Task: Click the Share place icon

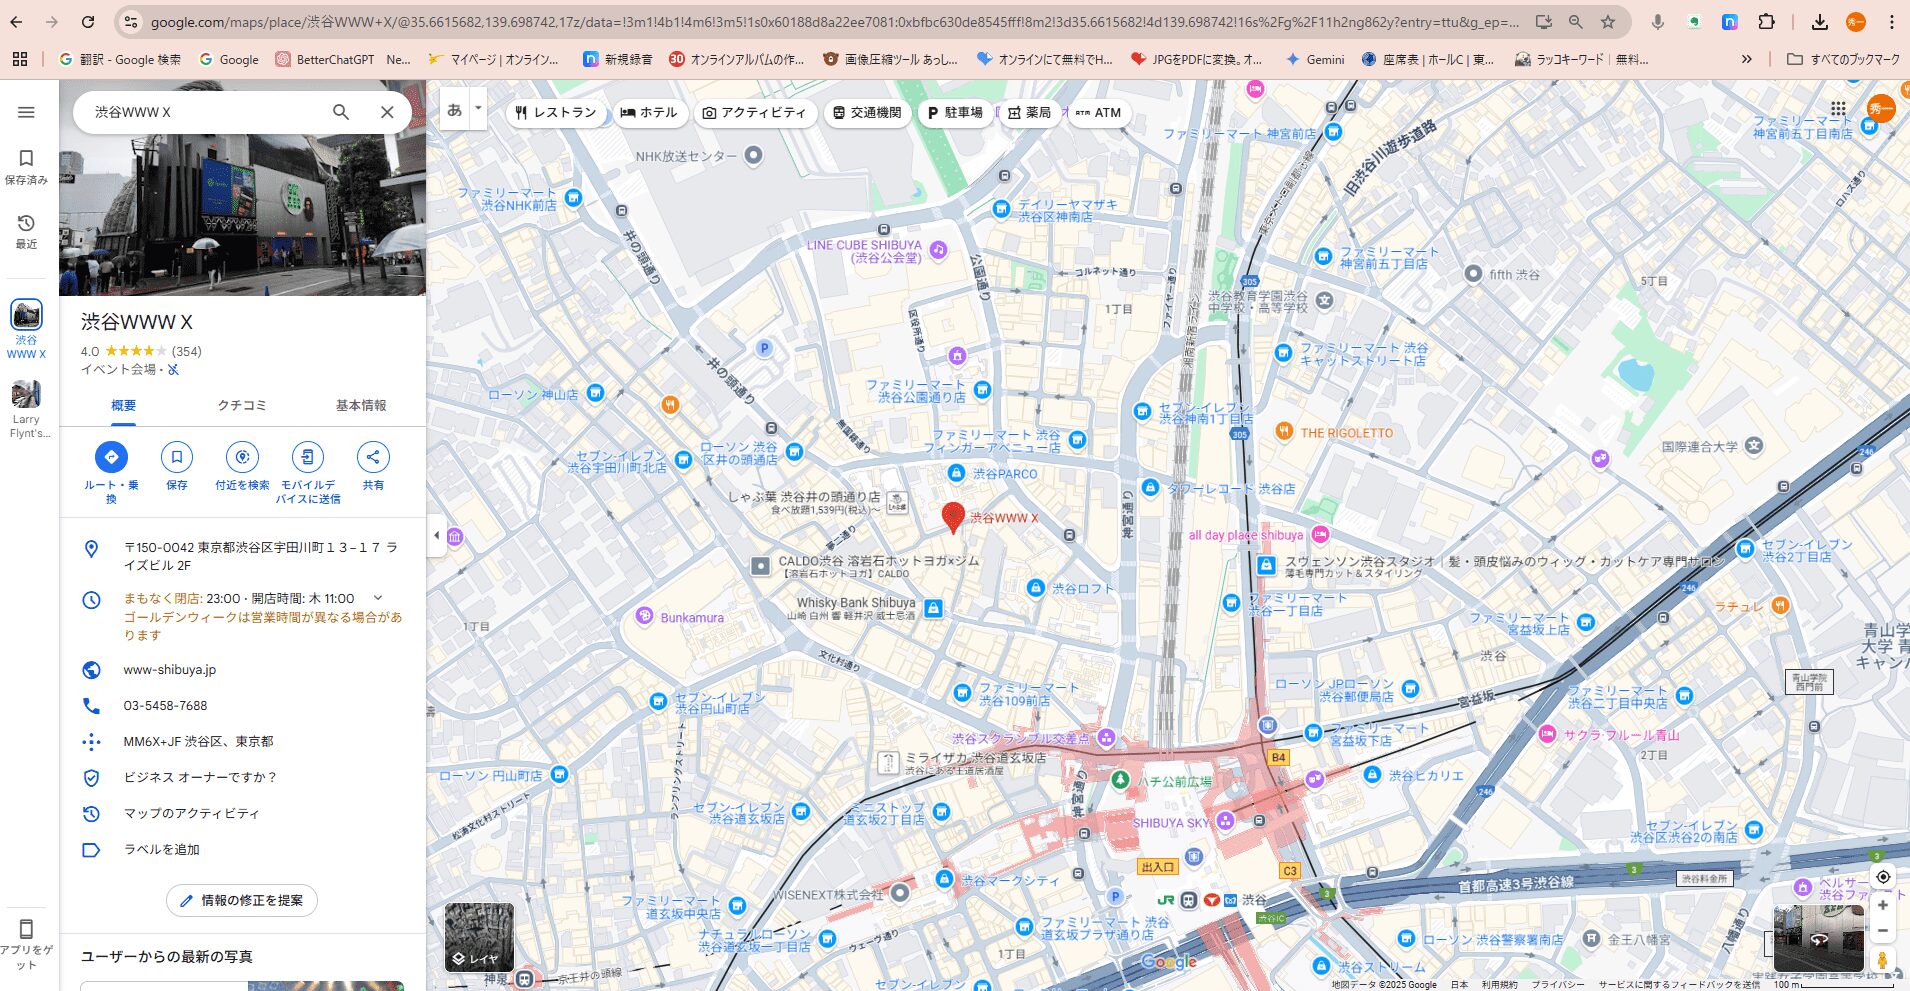Action: (x=373, y=457)
